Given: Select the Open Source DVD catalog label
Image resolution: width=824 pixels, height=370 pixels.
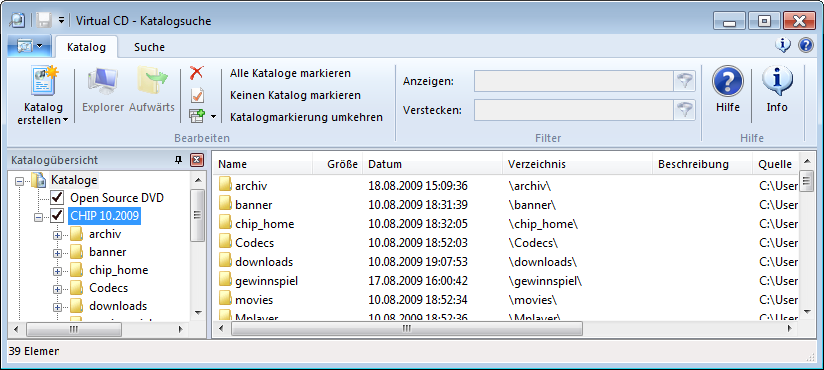Looking at the screenshot, I should pos(117,198).
